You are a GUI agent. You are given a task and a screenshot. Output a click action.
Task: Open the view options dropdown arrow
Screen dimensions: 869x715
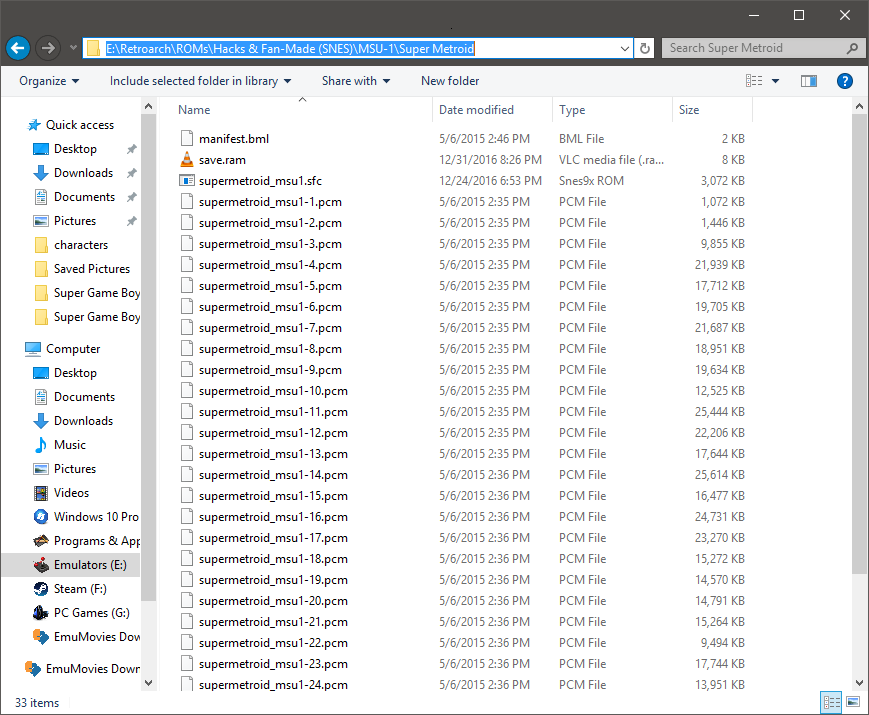coord(775,81)
